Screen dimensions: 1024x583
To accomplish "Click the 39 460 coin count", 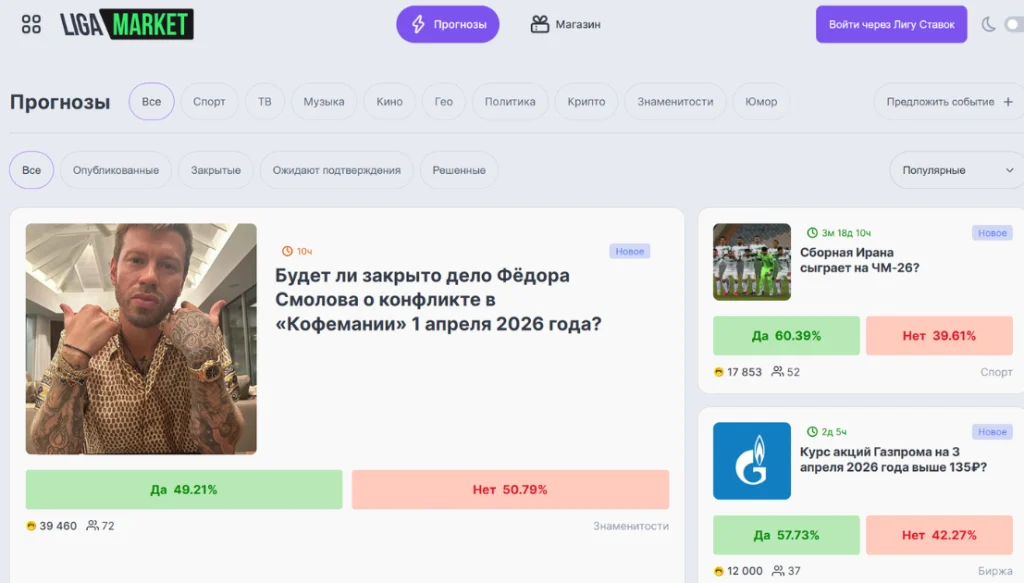I will pyautogui.click(x=52, y=526).
